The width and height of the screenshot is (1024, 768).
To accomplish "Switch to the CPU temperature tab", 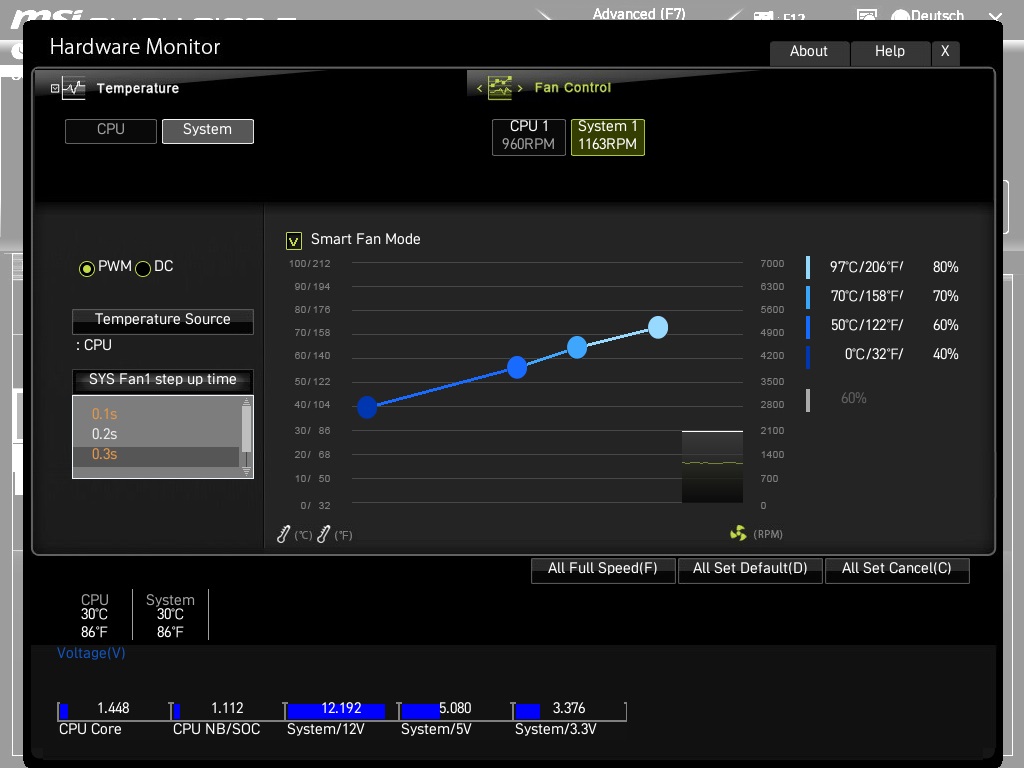I will (110, 131).
